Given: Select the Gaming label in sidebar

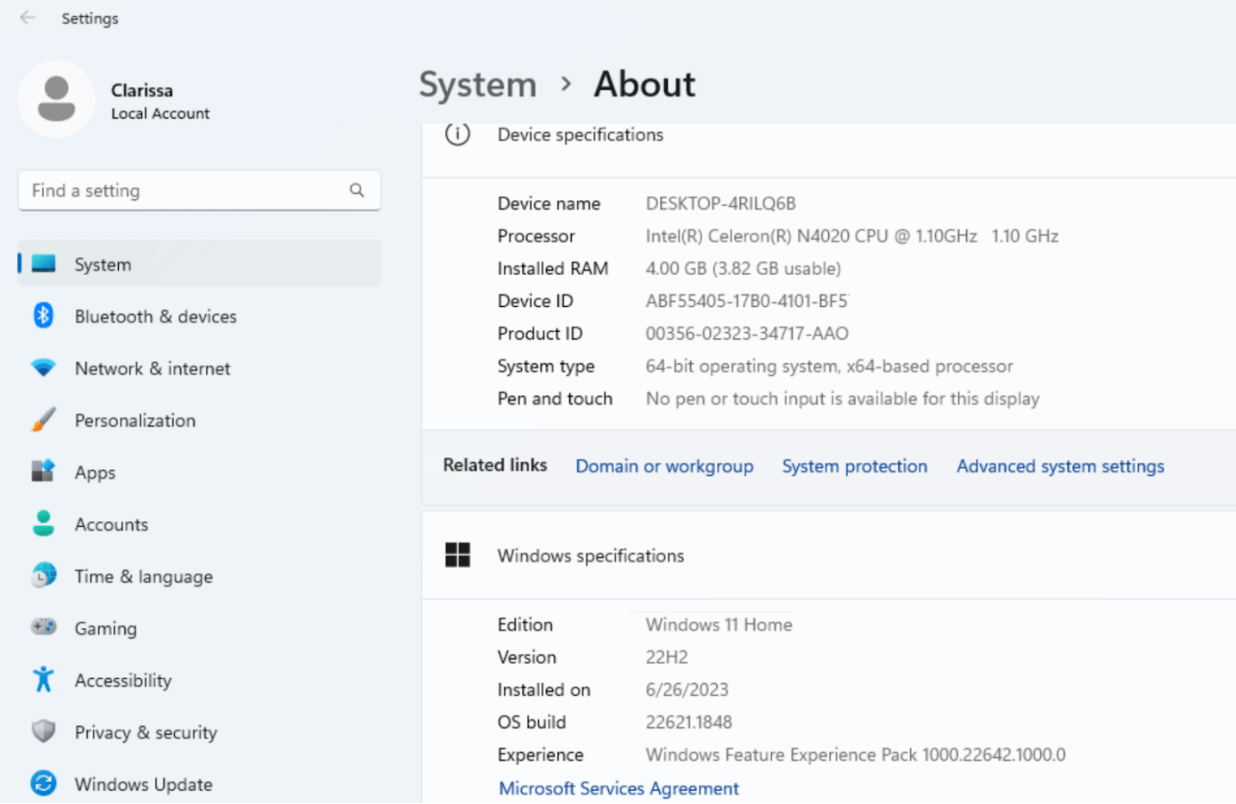Looking at the screenshot, I should point(105,628).
